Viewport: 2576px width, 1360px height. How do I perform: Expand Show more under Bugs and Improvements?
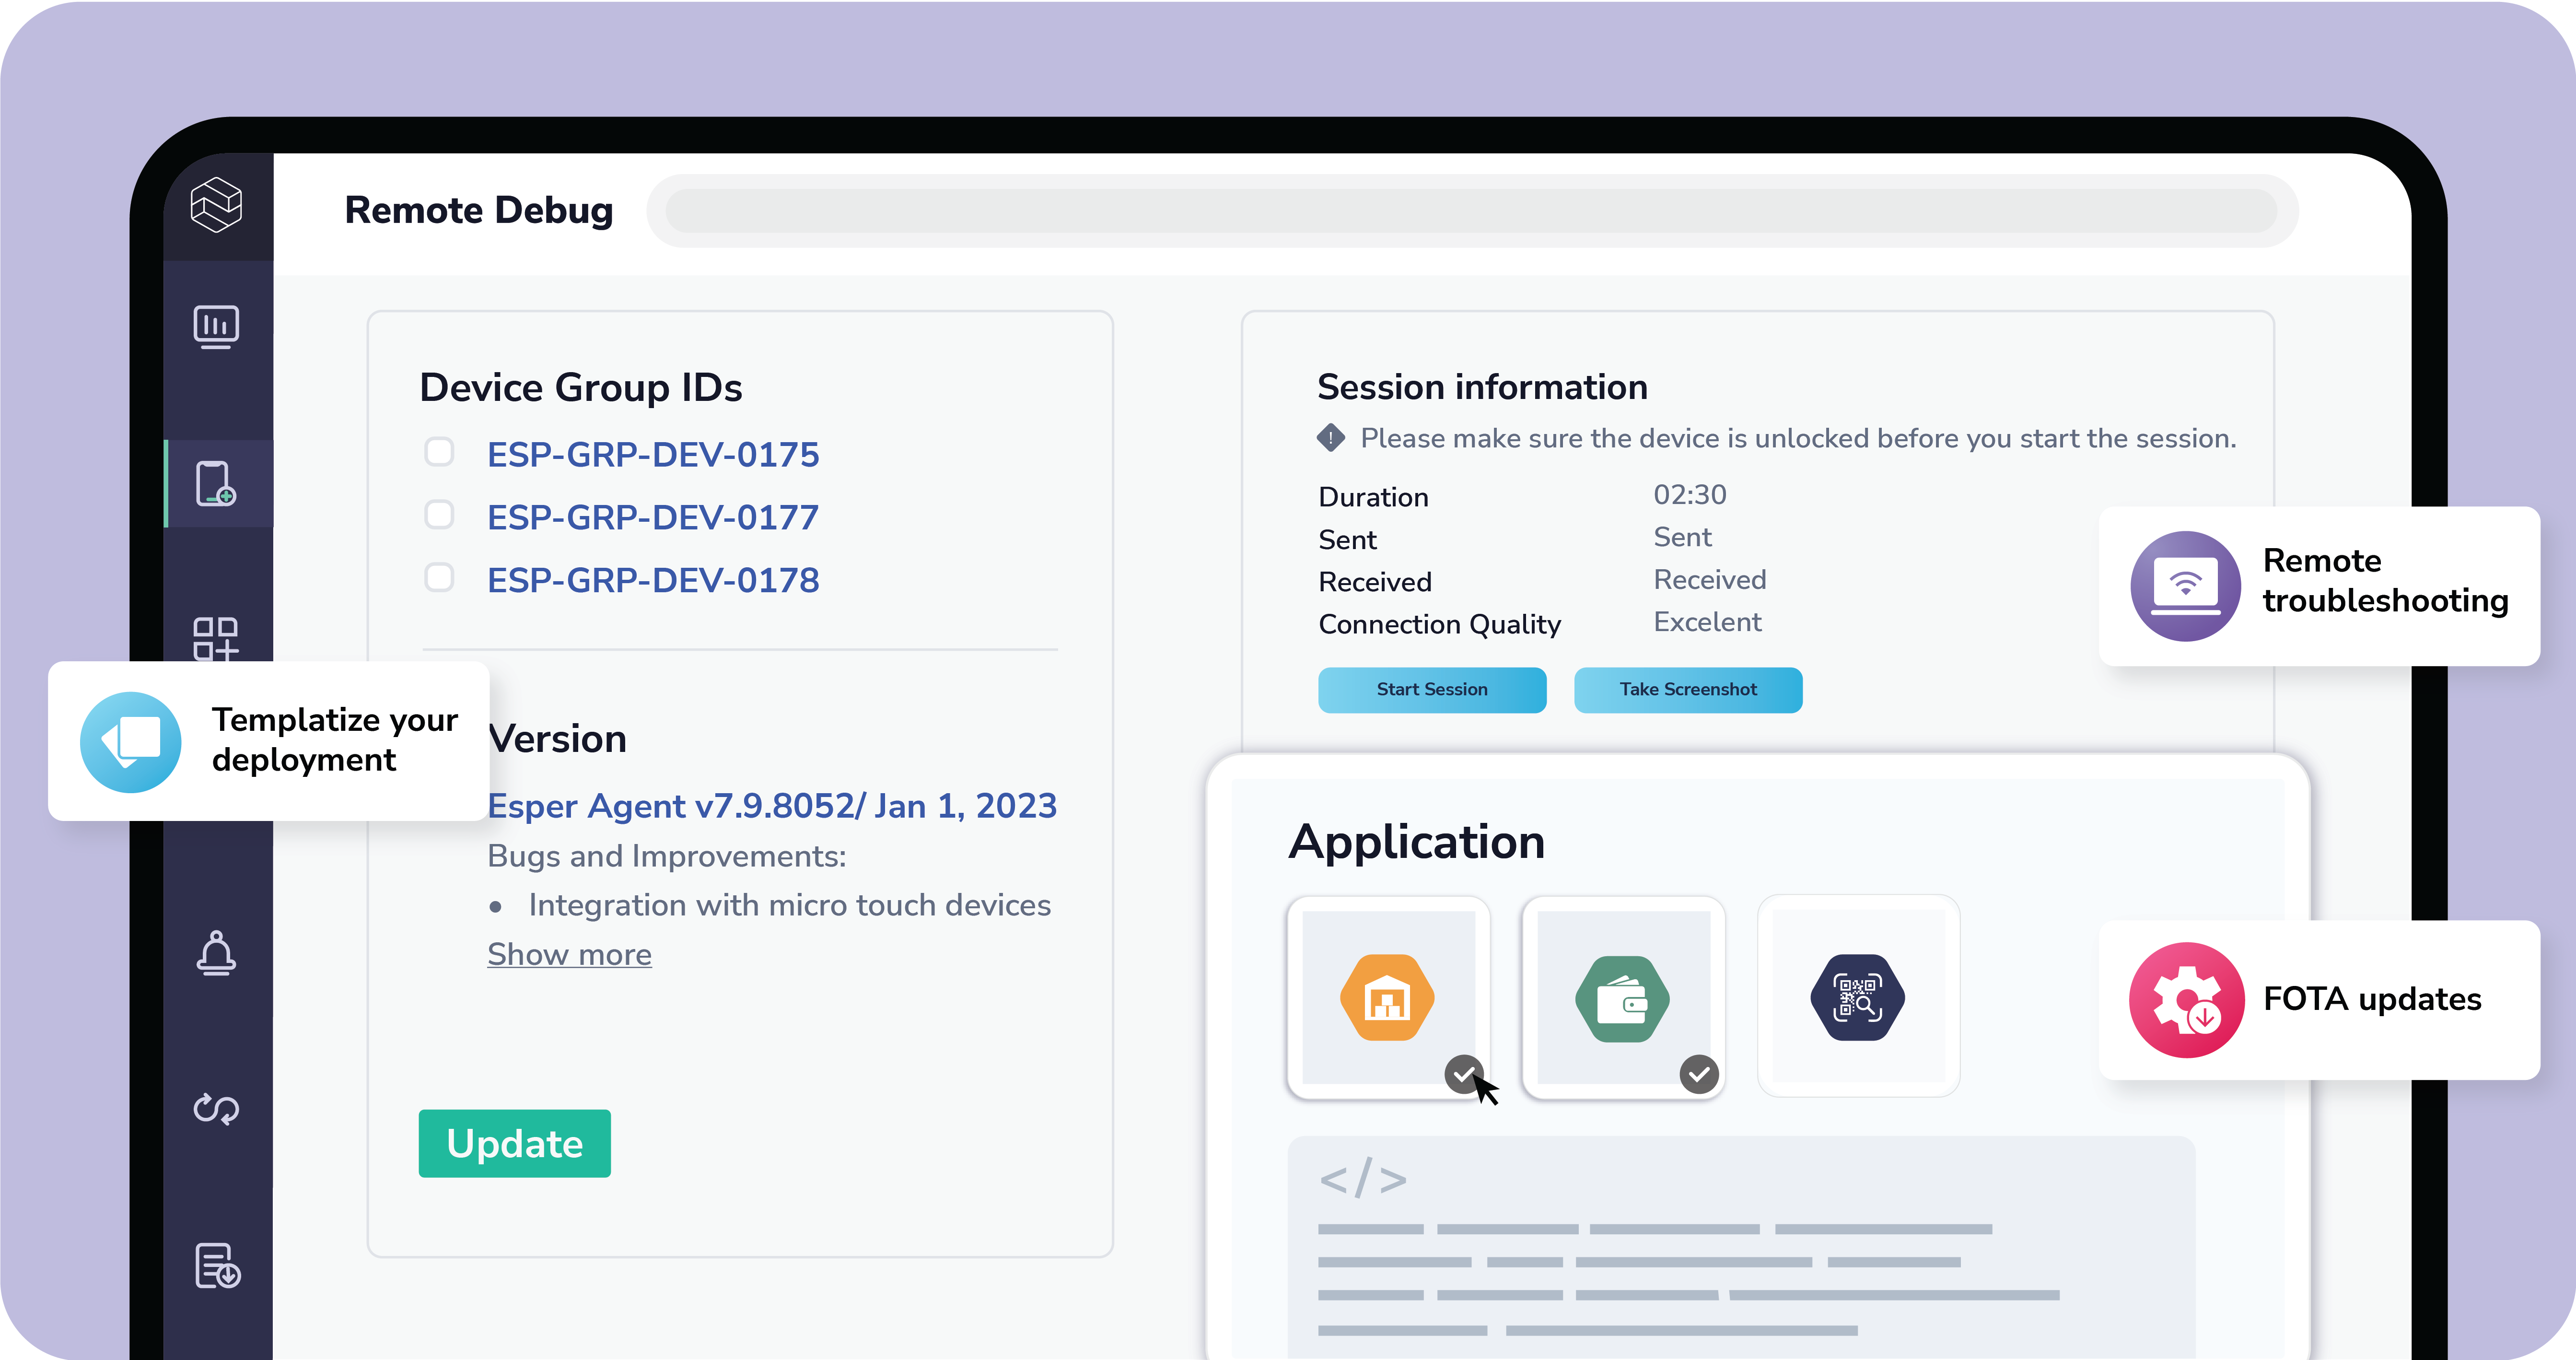coord(568,954)
